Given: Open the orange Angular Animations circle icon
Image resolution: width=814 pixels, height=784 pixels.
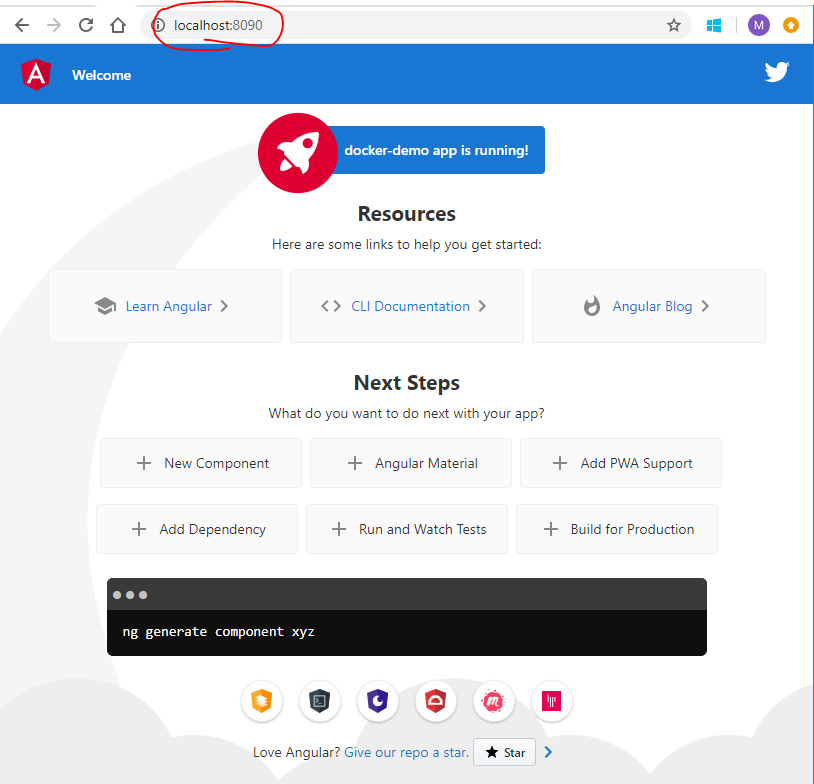Looking at the screenshot, I should (262, 701).
